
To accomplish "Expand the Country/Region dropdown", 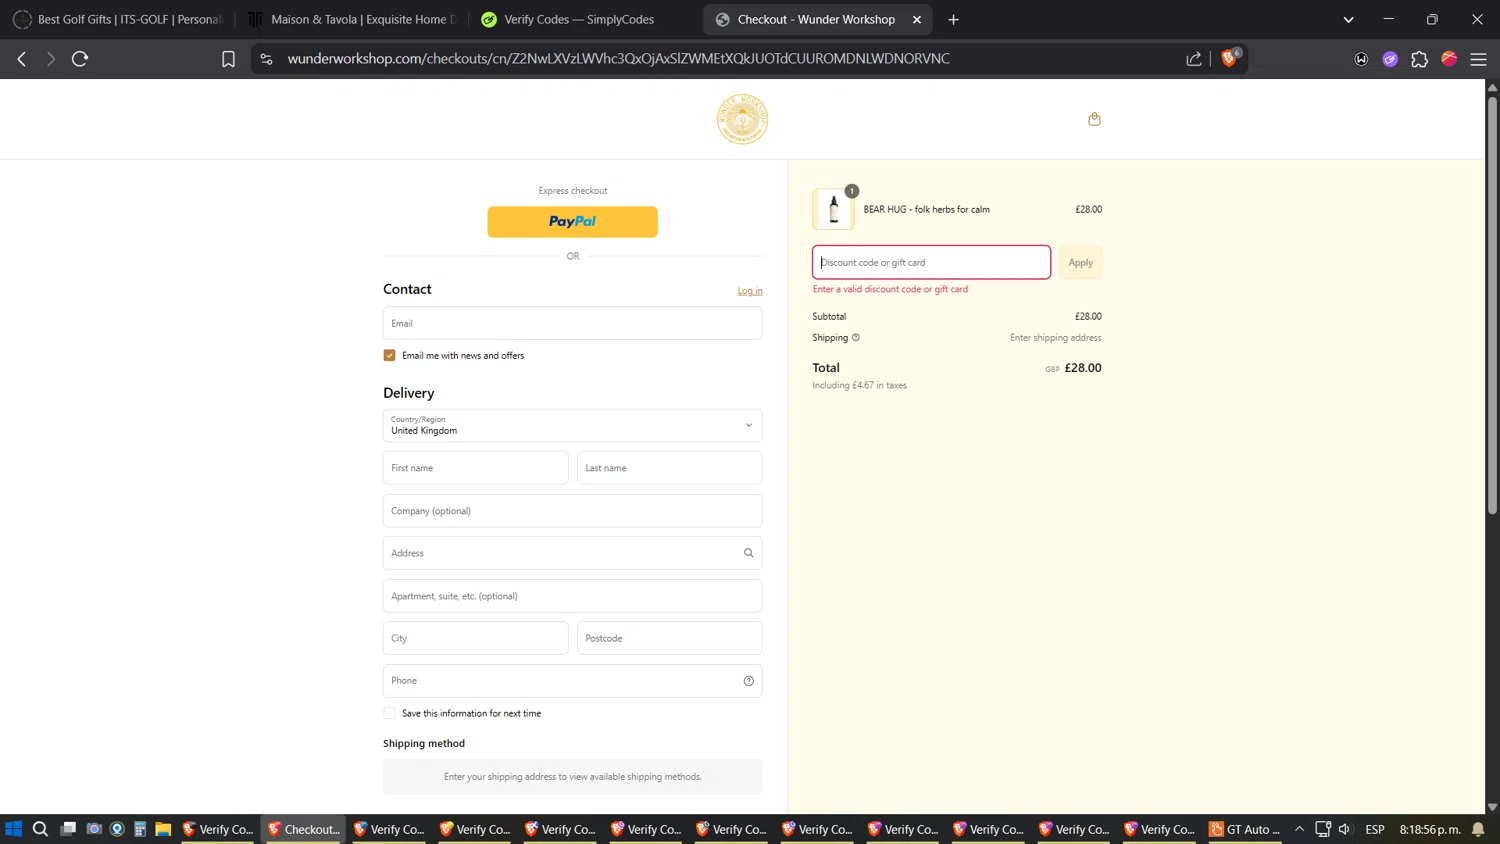I will click(572, 425).
